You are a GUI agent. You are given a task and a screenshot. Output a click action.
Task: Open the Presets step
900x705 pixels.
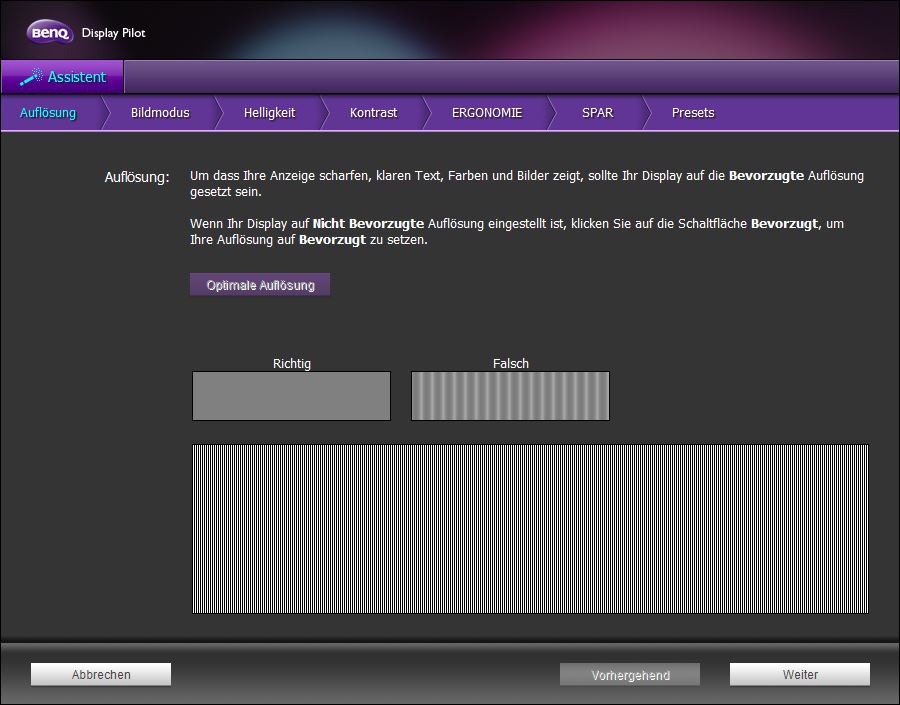693,113
